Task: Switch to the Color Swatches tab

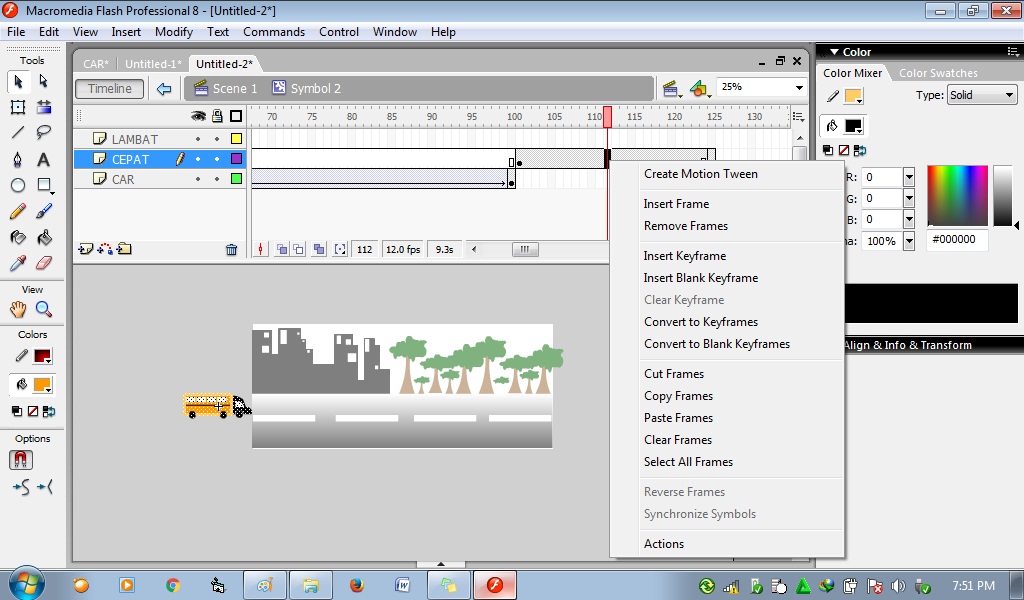Action: [938, 72]
